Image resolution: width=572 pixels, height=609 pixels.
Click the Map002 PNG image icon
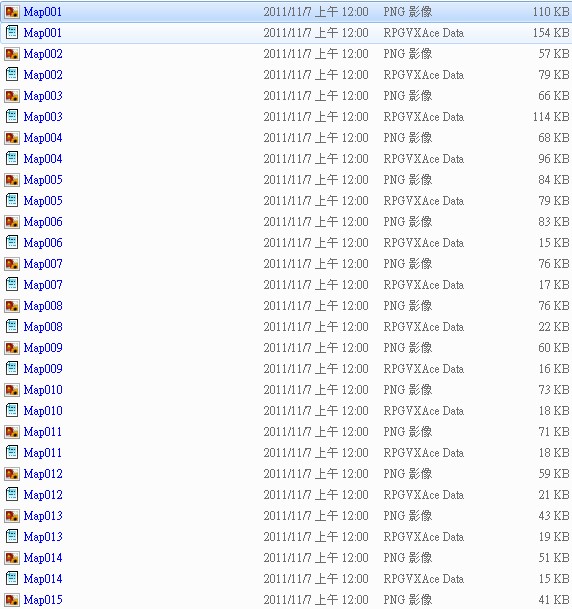pos(12,54)
